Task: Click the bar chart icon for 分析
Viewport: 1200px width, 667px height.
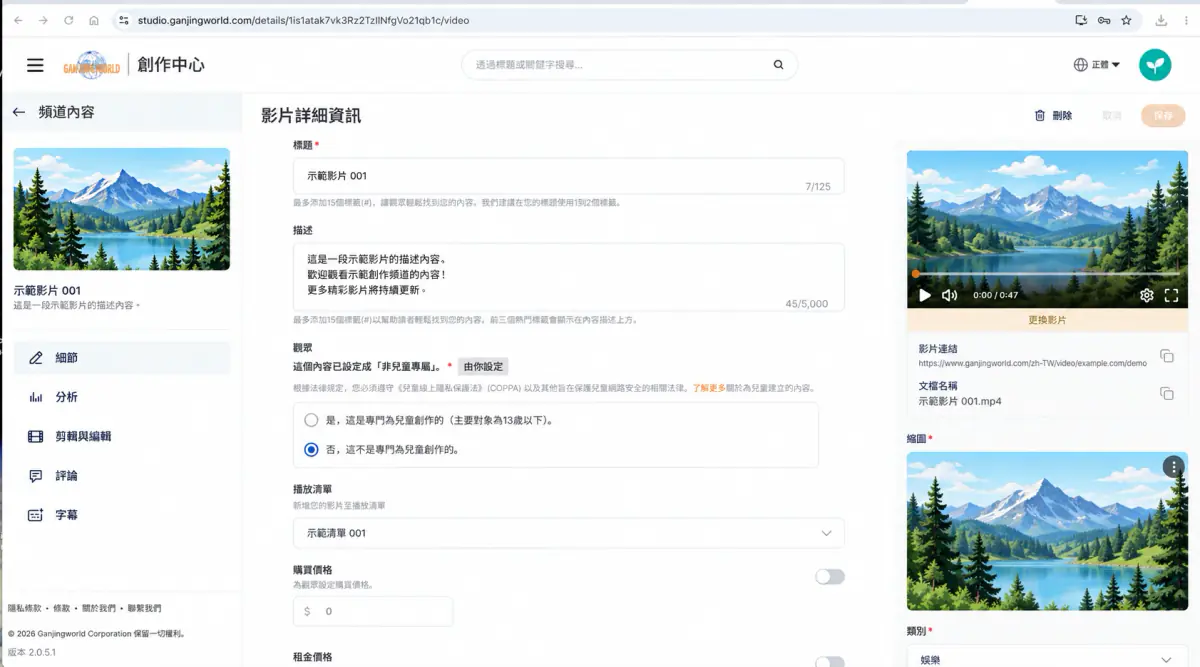Action: pyautogui.click(x=36, y=397)
